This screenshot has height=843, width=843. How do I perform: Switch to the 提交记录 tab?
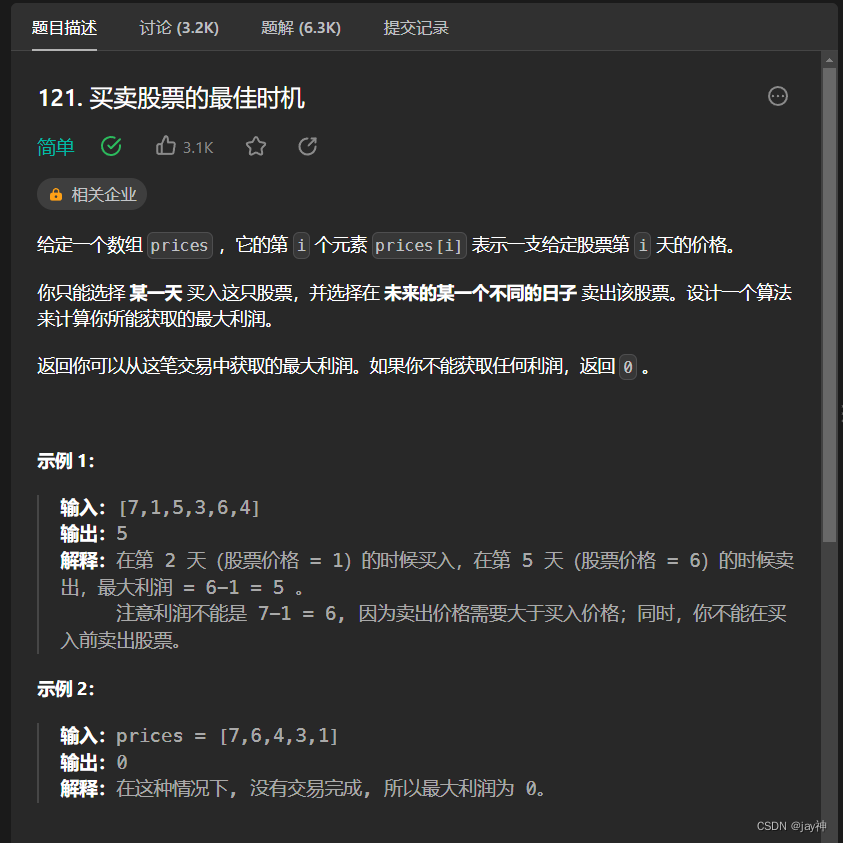tap(415, 28)
